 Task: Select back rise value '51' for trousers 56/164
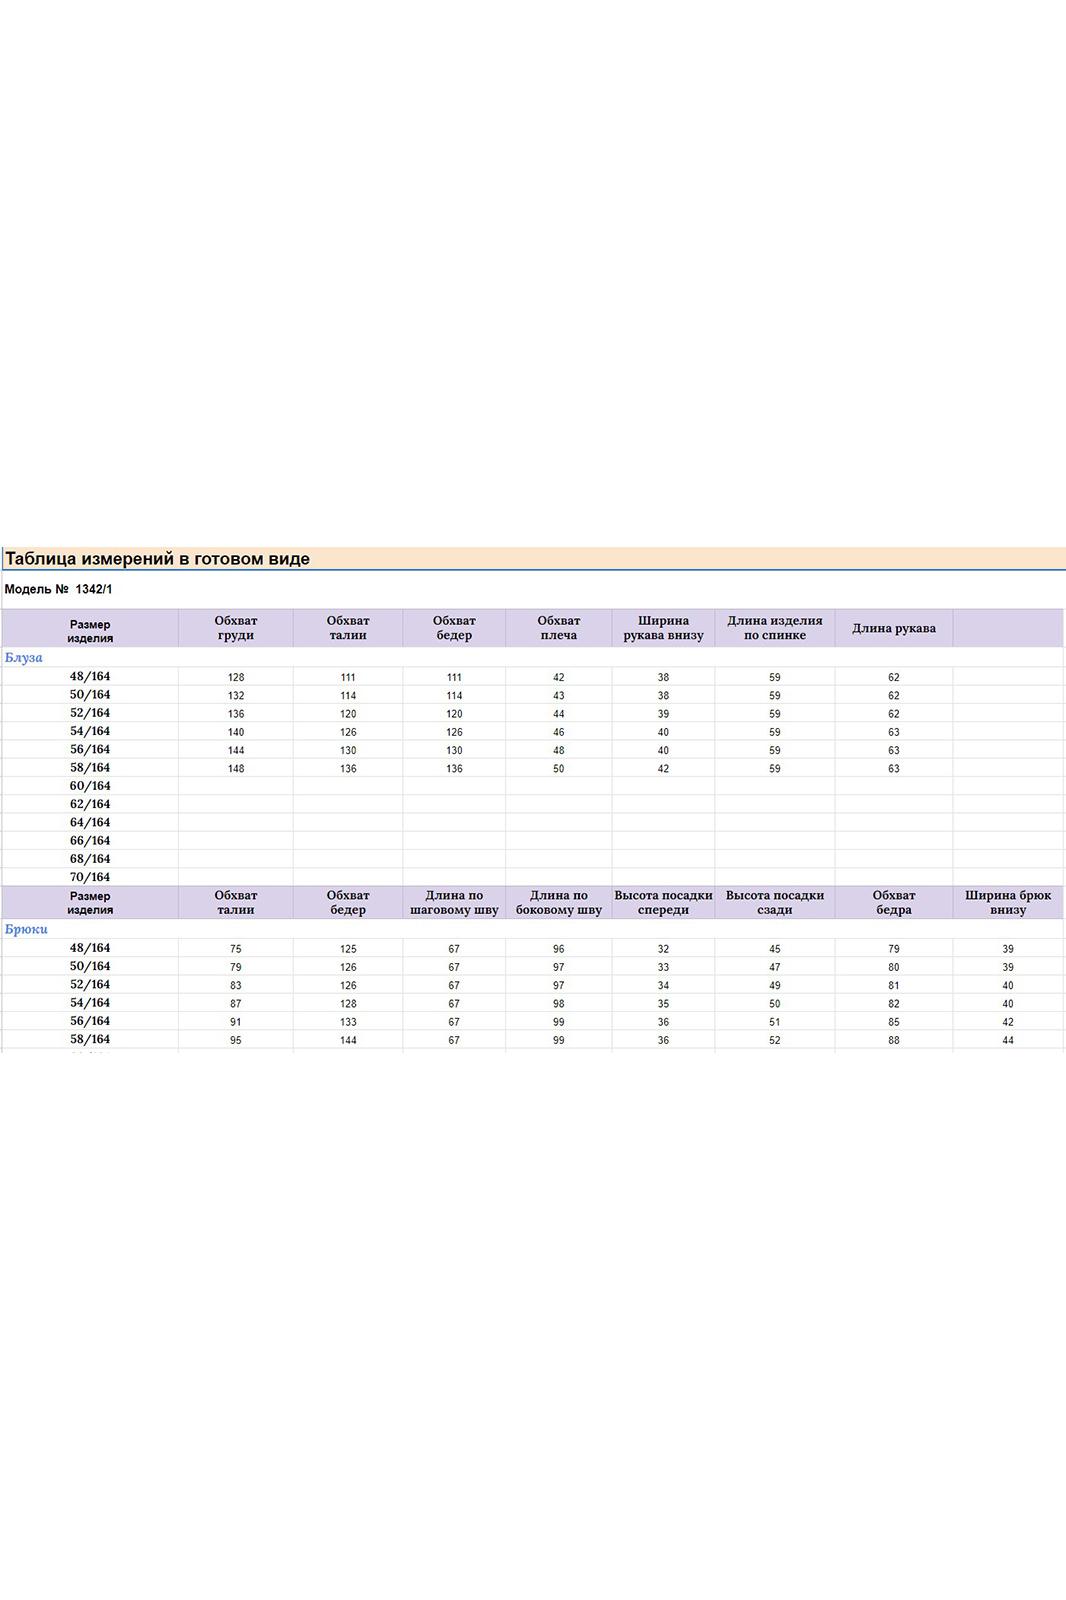coord(775,1022)
